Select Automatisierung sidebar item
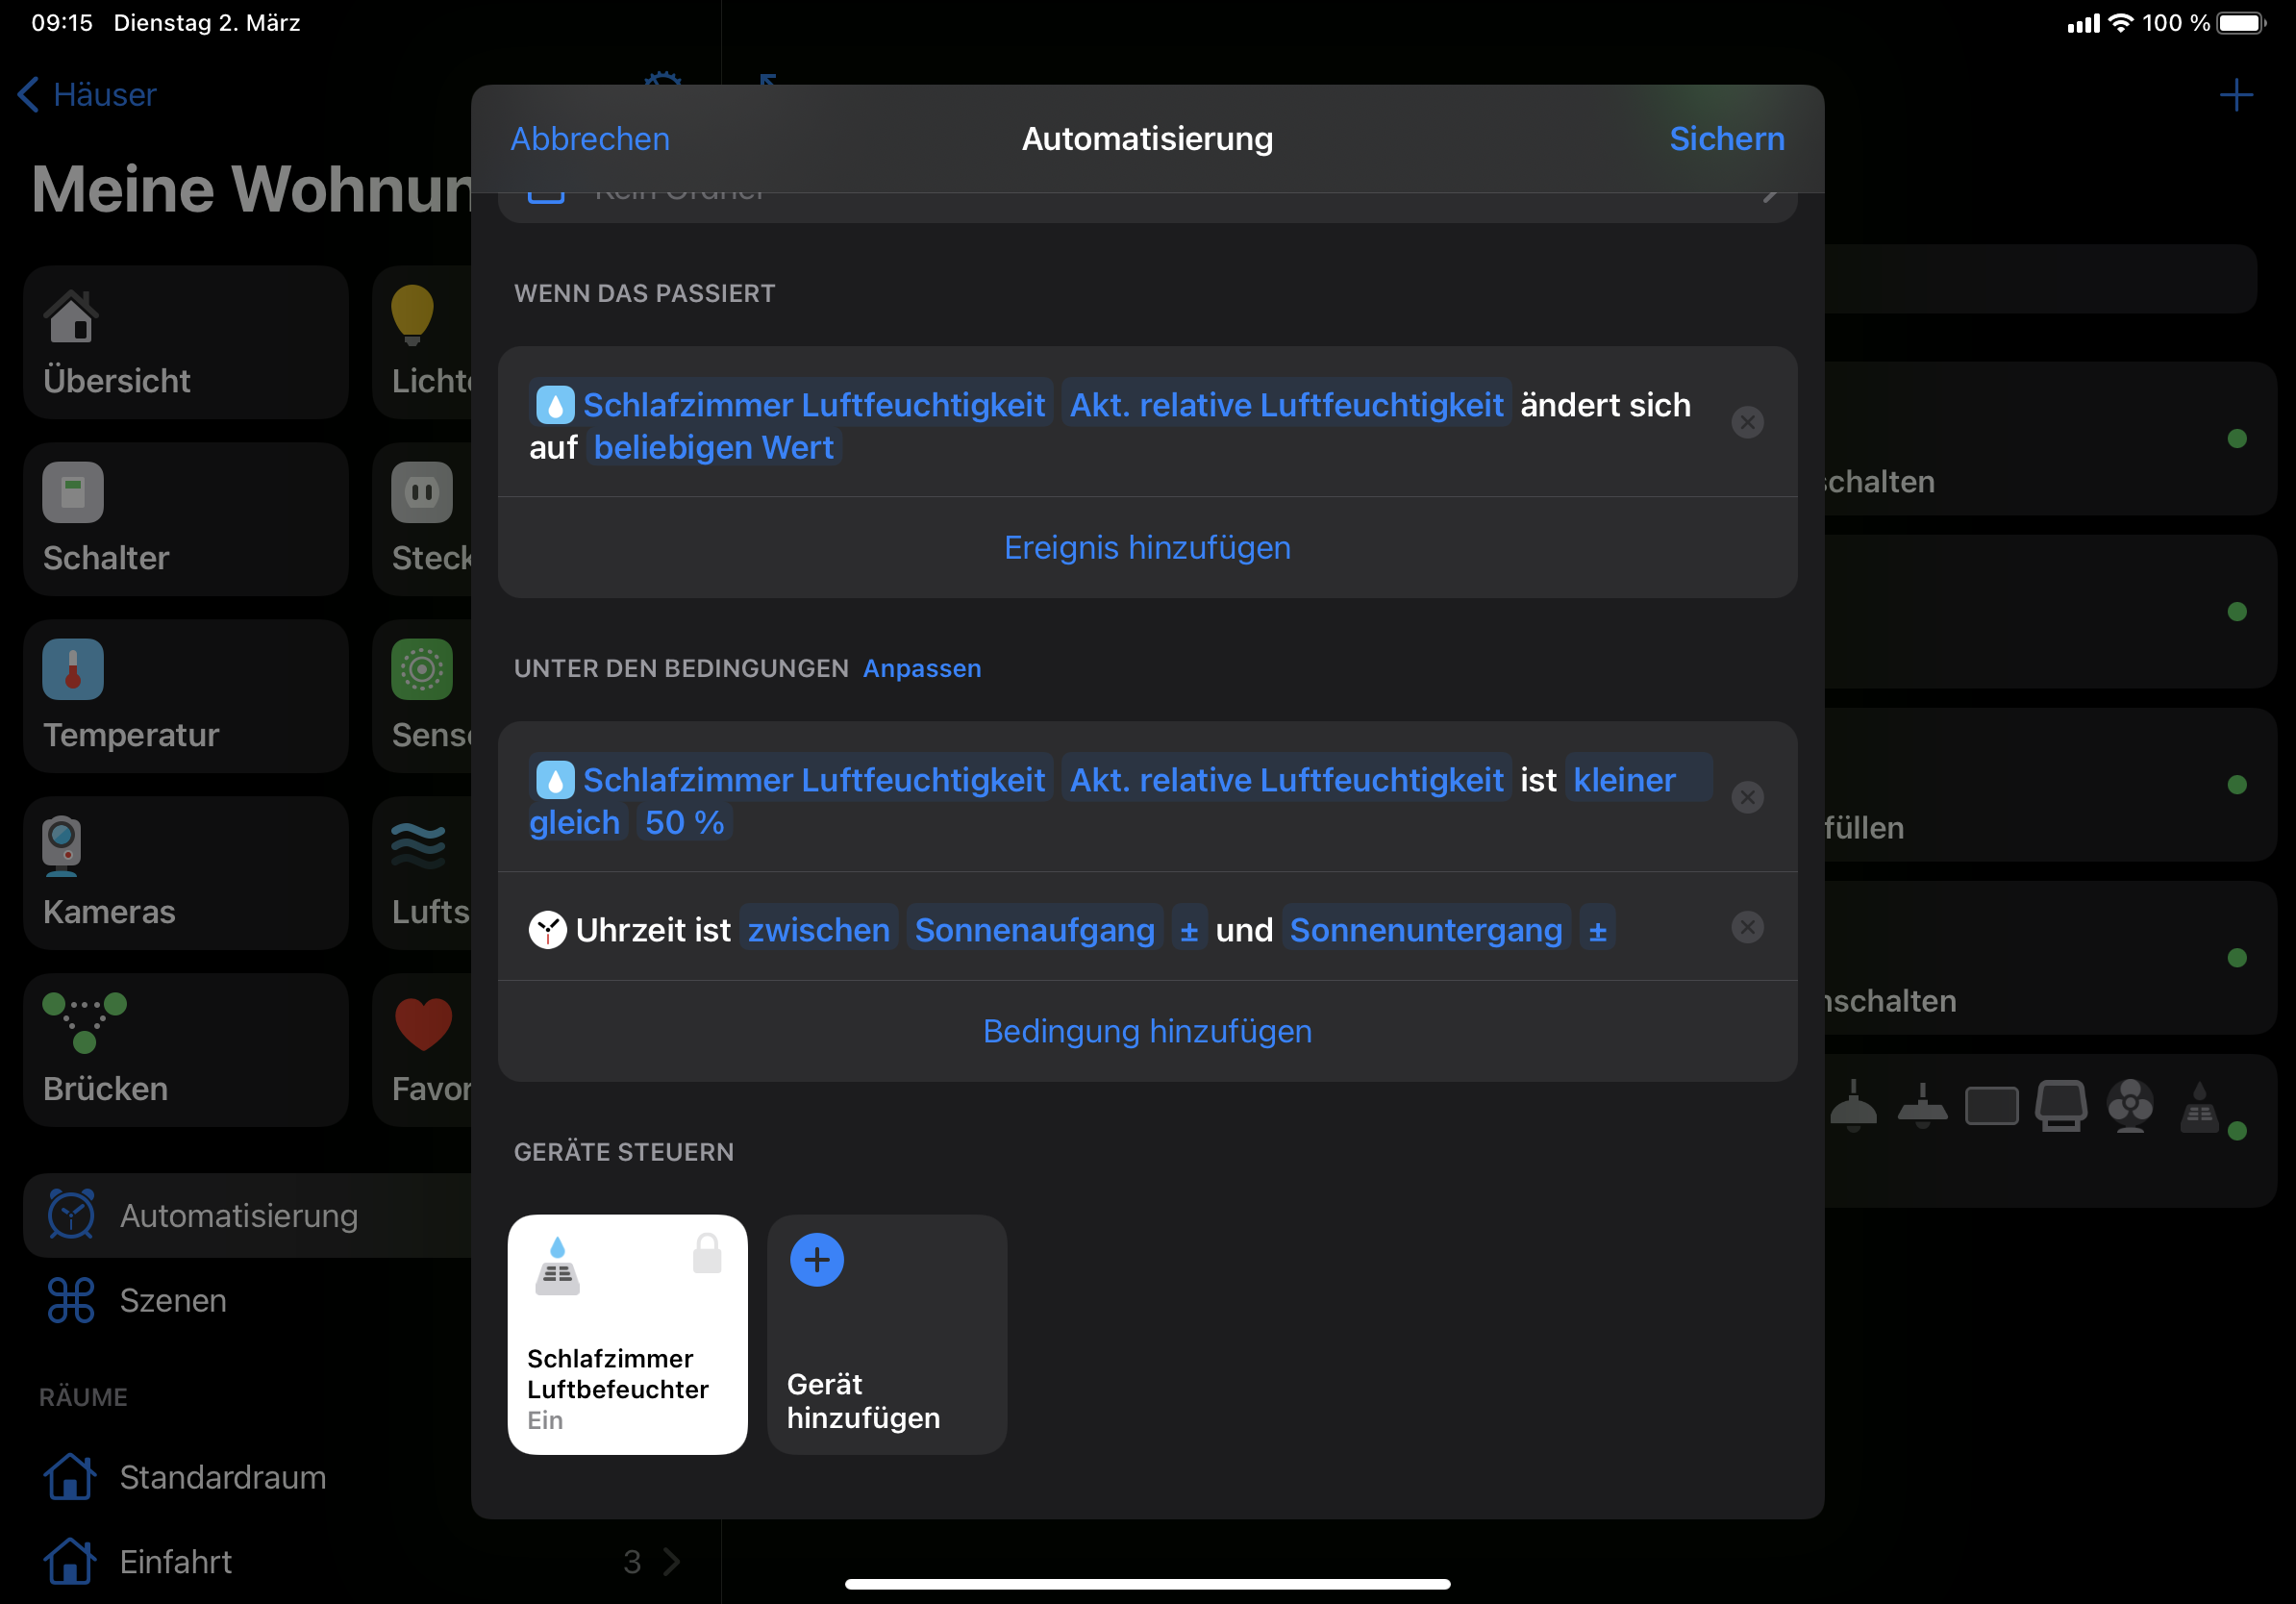This screenshot has width=2296, height=1604. pos(238,1215)
